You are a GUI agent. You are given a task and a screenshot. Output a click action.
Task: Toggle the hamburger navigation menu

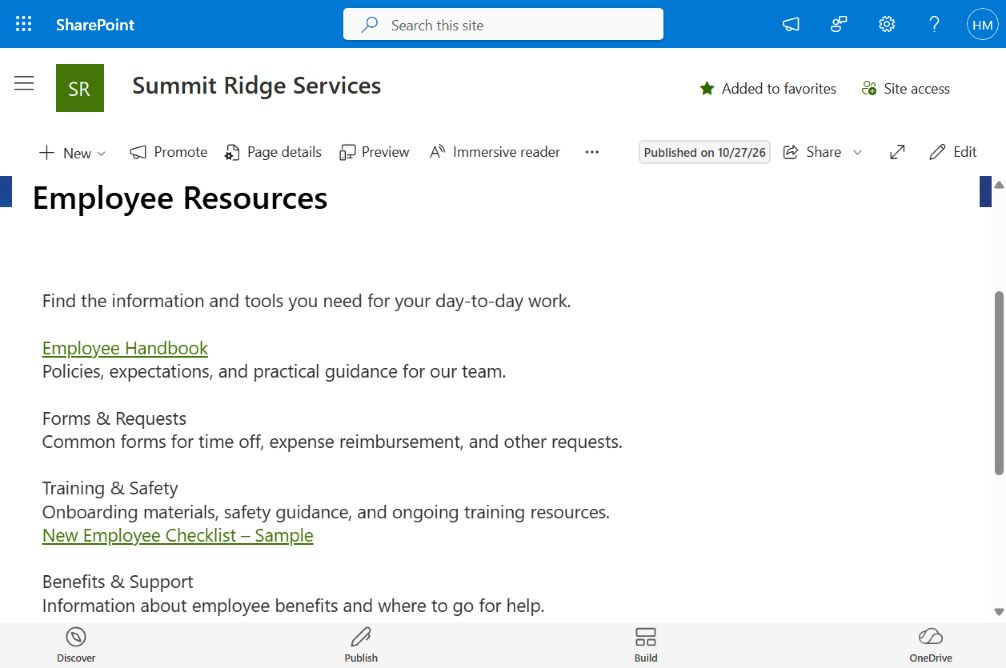(x=24, y=83)
